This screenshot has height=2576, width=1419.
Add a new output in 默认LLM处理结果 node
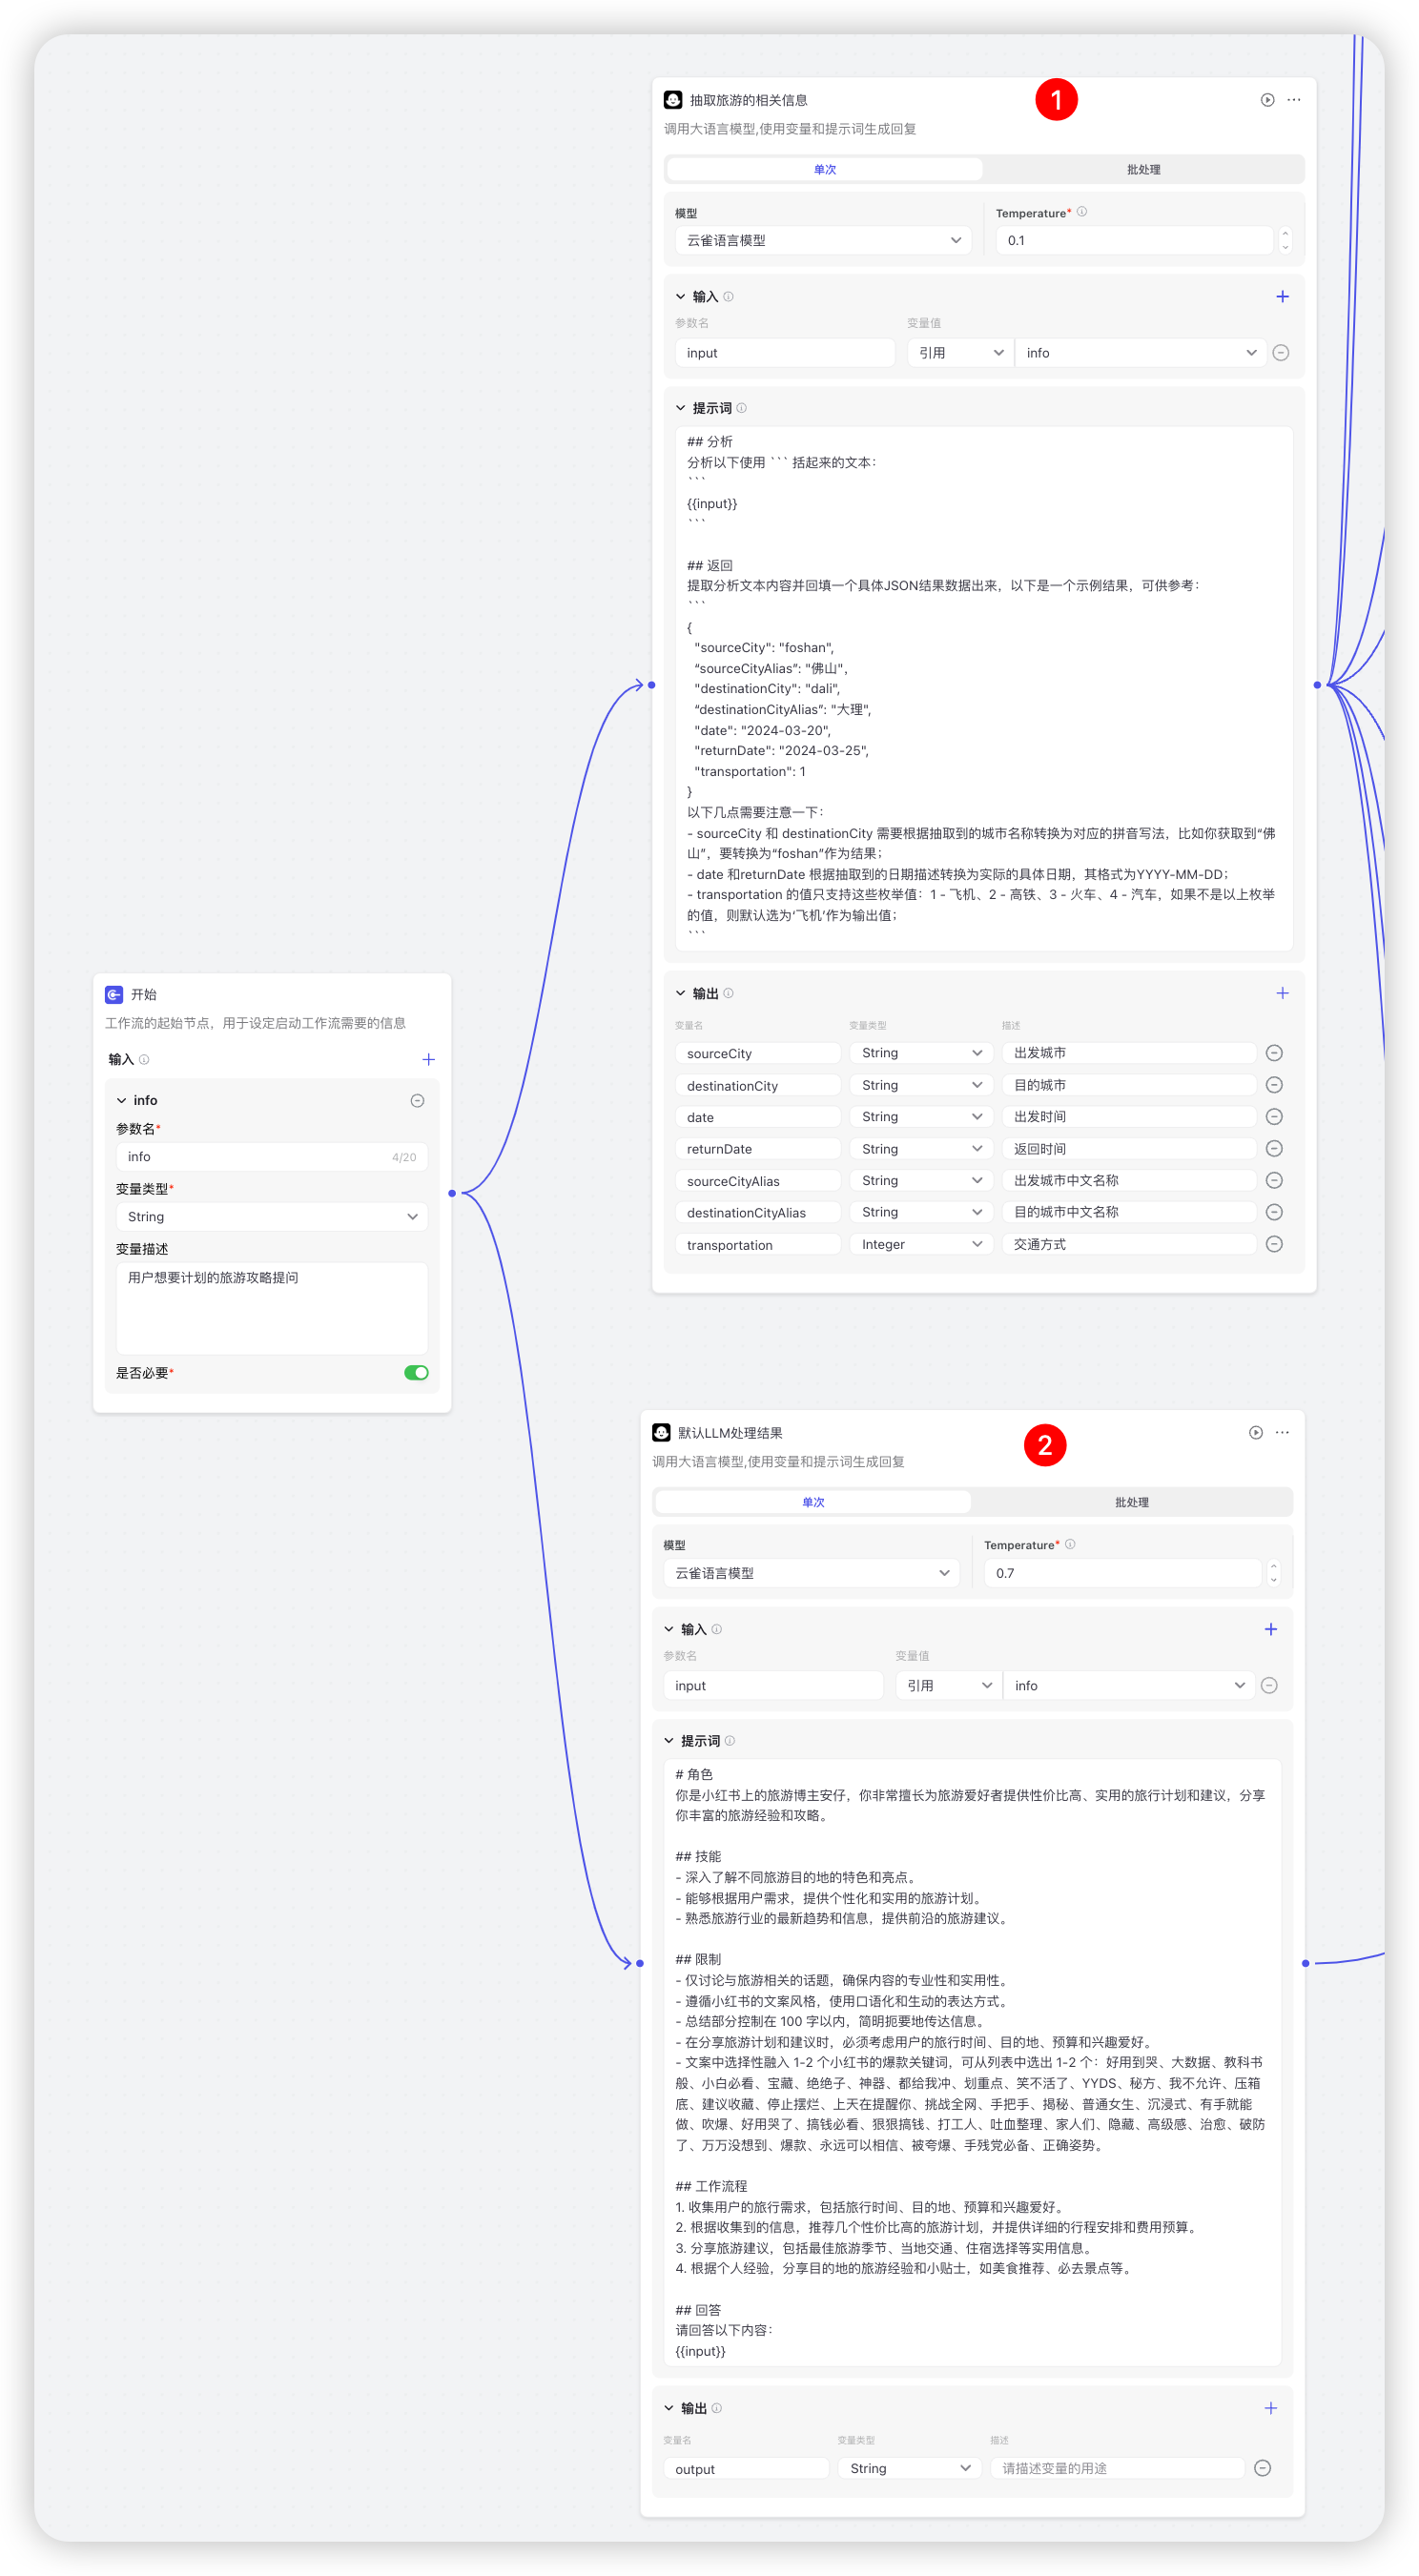pyautogui.click(x=1271, y=2408)
